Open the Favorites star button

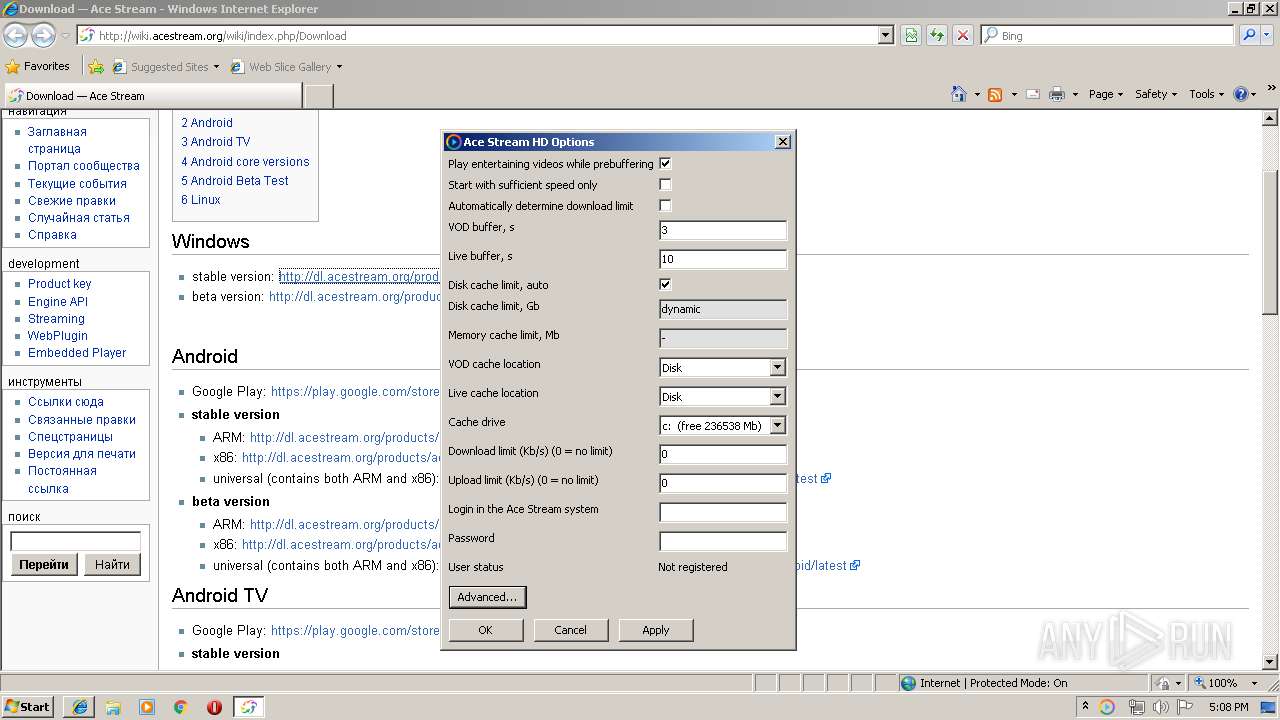[38, 66]
